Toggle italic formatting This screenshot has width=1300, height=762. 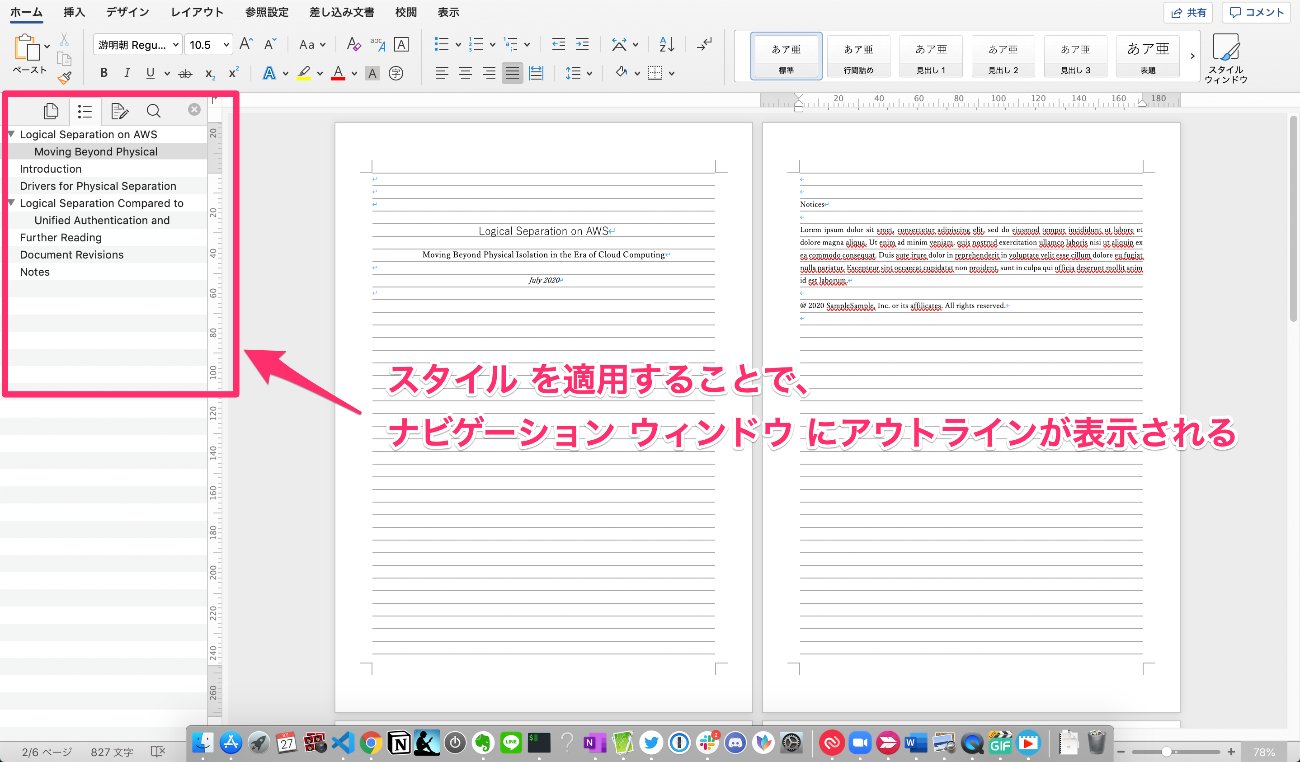coord(127,73)
